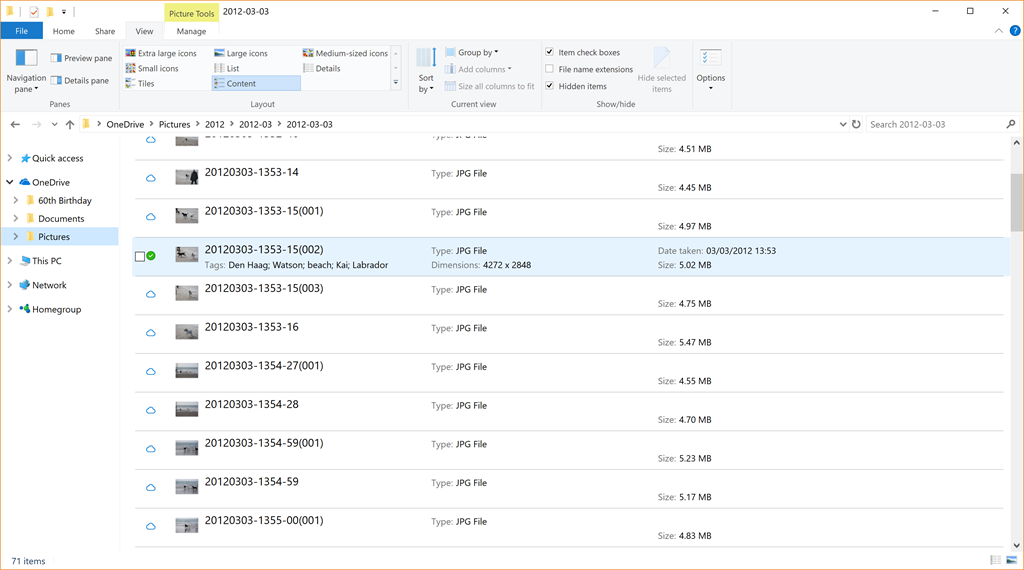
Task: Click the 2012-03 breadcrumb segment
Action: 255,125
